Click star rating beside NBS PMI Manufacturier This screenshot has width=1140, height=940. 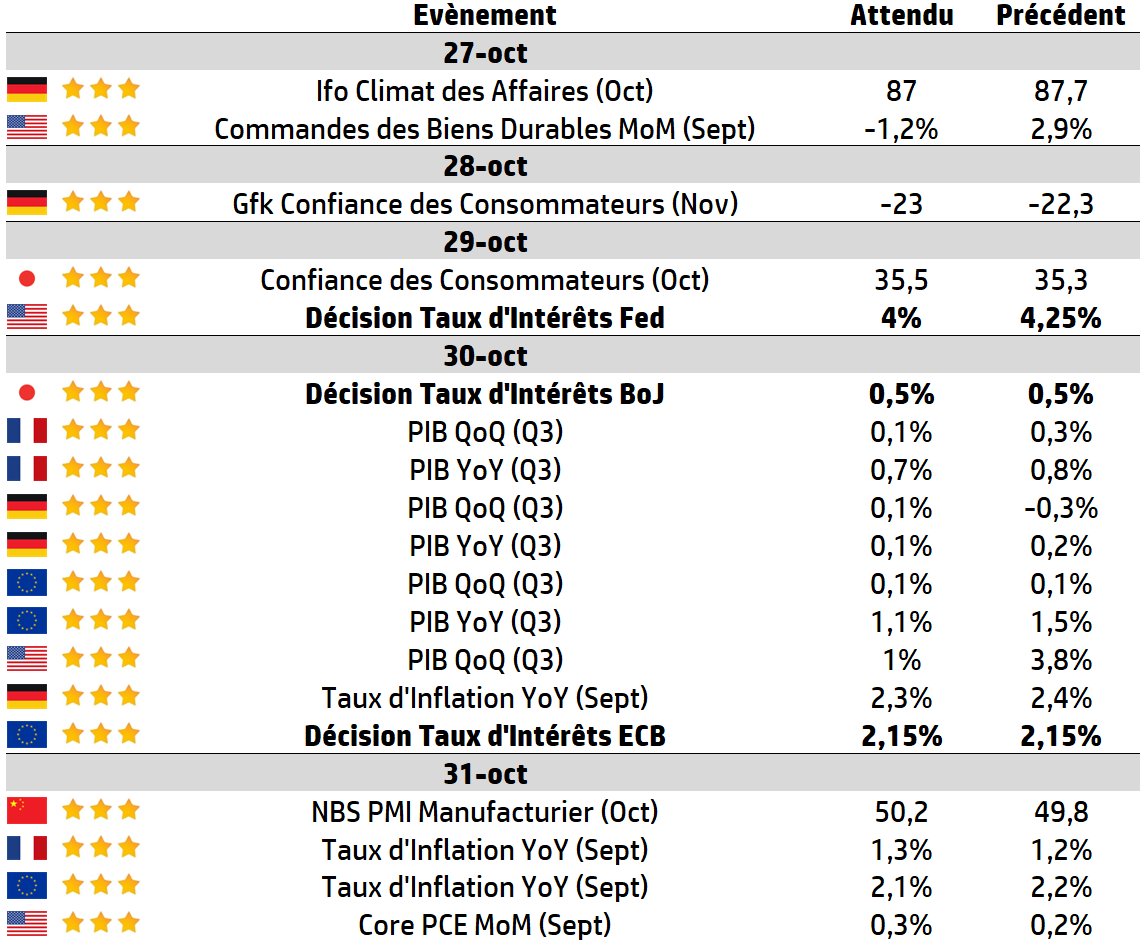coord(100,811)
